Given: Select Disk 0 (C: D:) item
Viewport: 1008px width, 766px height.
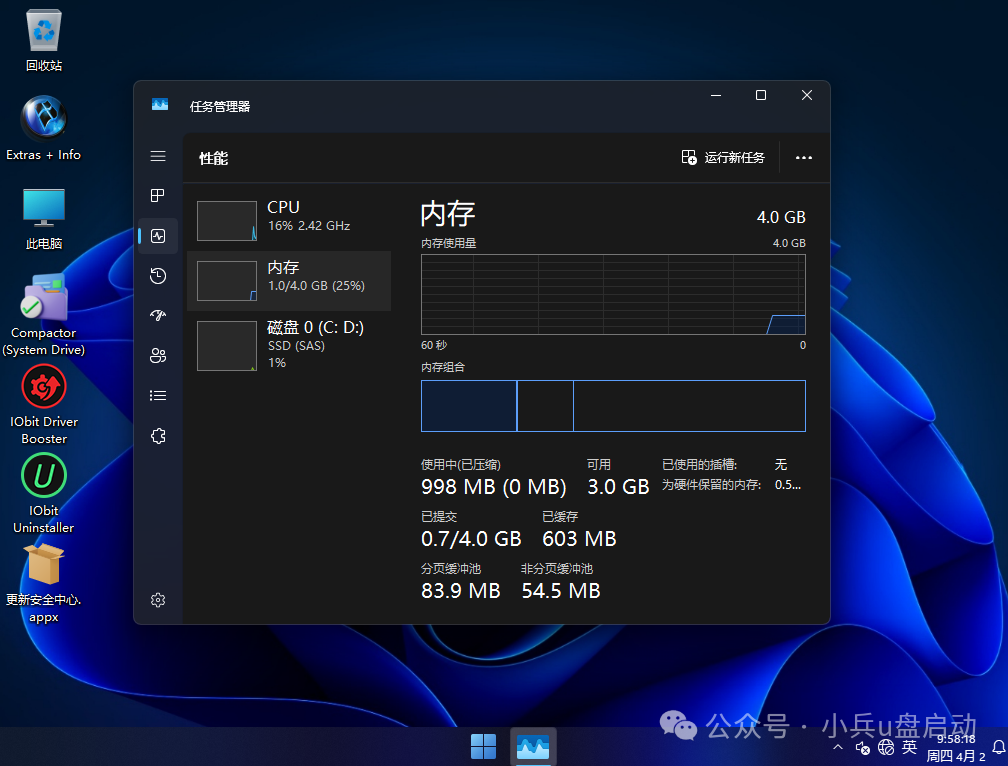Looking at the screenshot, I should point(289,345).
